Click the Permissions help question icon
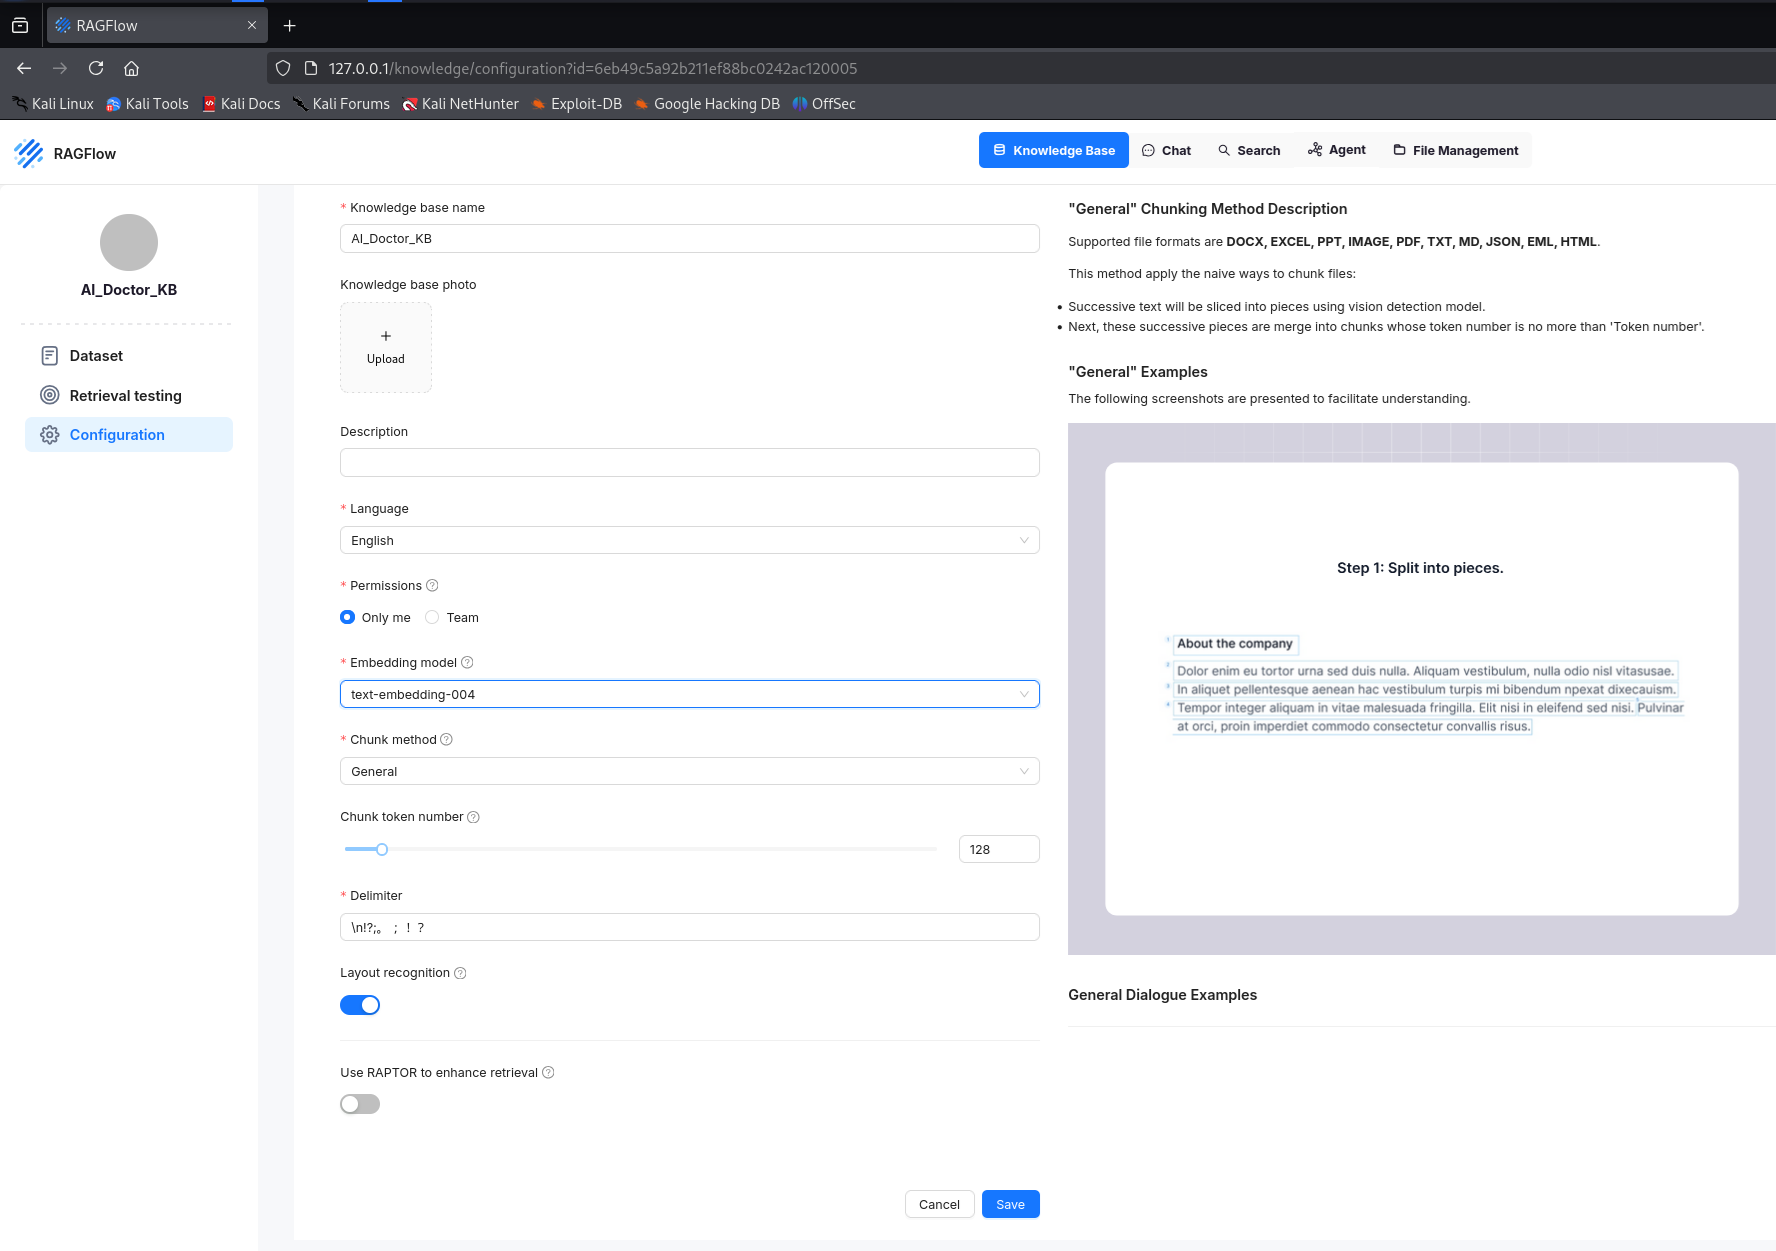 tap(432, 586)
